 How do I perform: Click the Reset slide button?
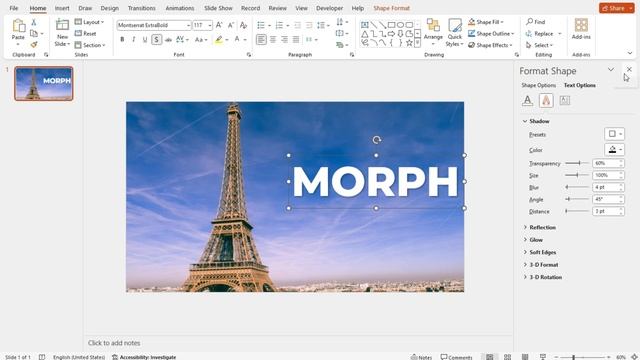point(85,33)
